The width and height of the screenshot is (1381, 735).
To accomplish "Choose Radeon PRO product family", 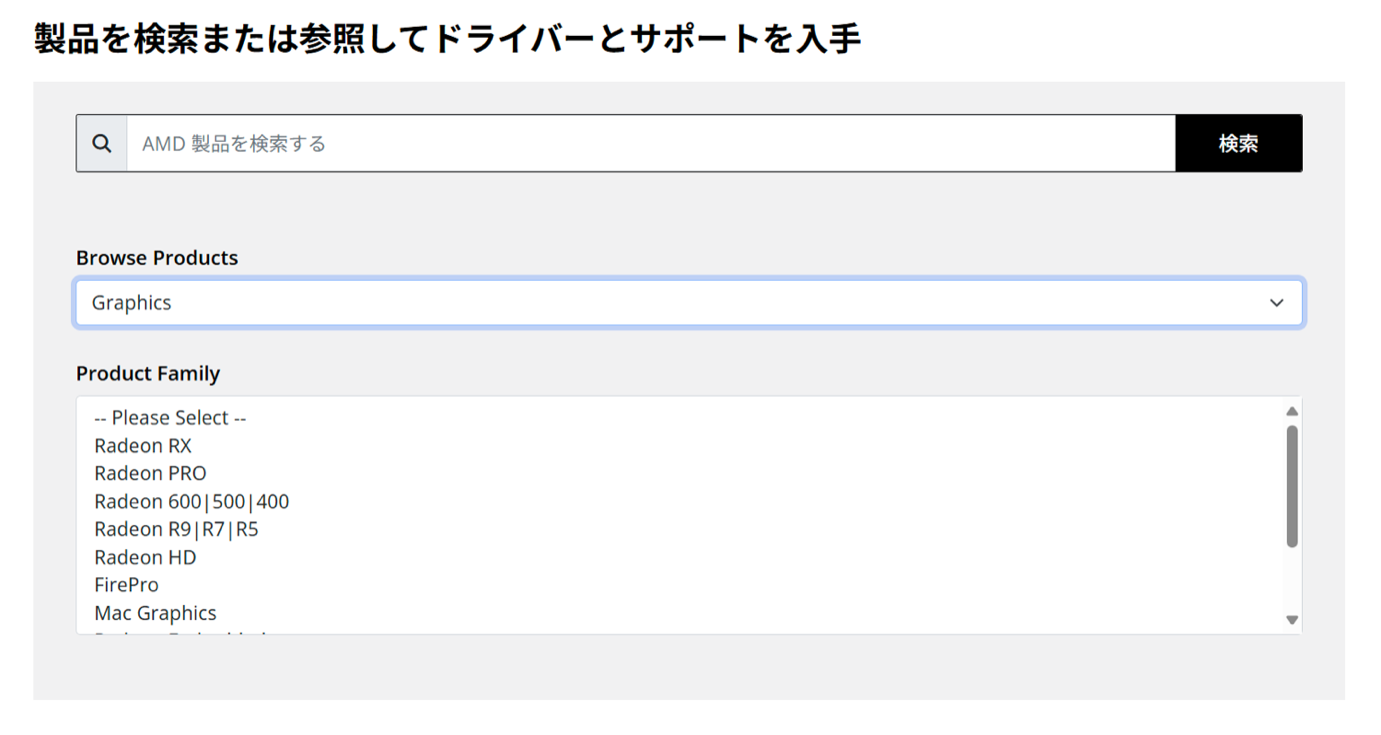I will tap(150, 473).
